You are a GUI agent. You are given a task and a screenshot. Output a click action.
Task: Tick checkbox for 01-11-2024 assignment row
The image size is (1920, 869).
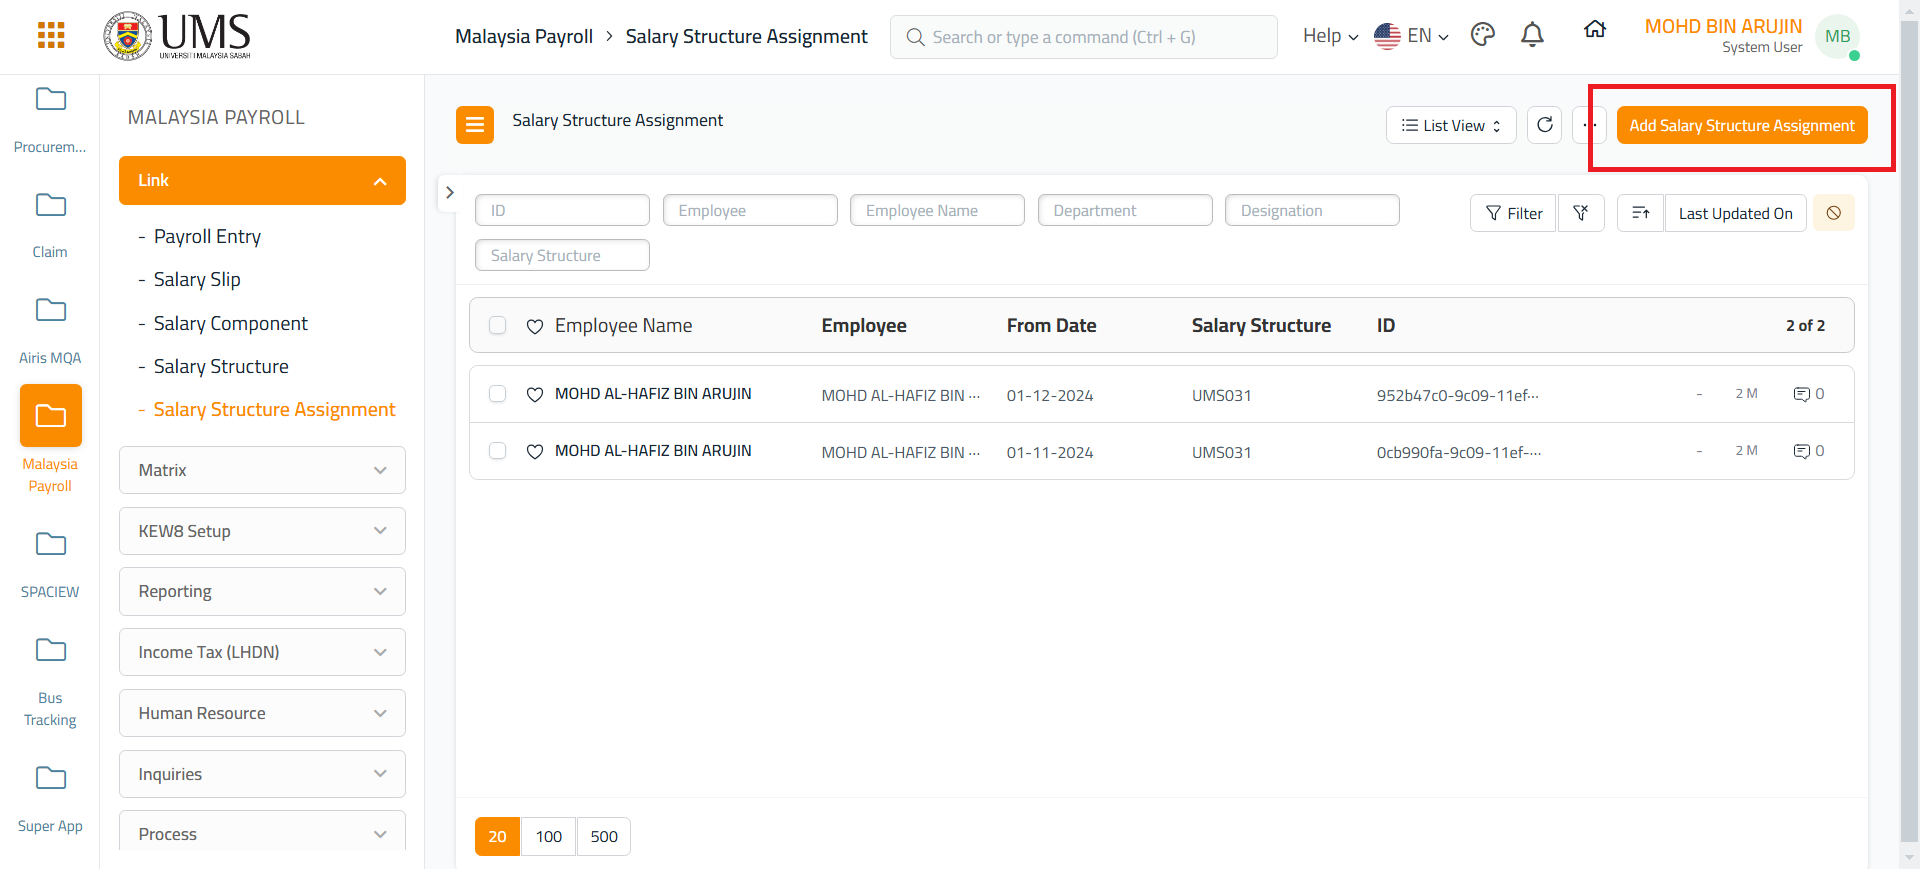coord(497,450)
